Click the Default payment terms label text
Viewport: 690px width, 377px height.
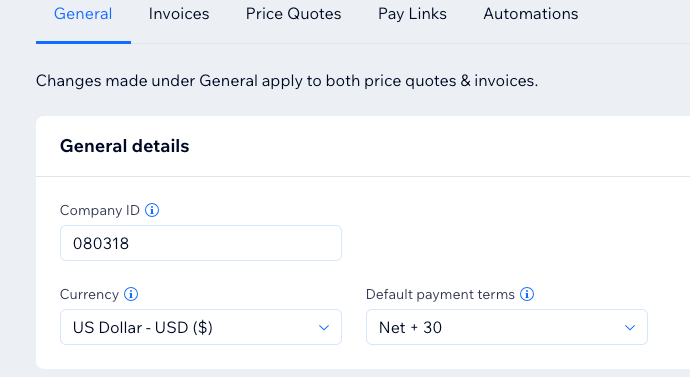click(x=440, y=294)
